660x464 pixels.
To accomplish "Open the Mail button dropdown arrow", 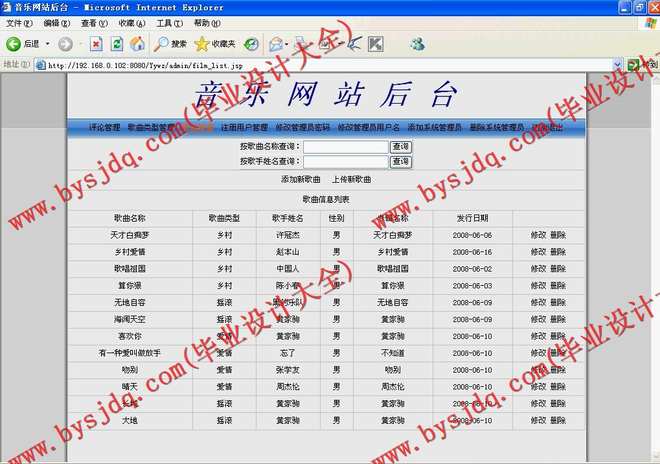I will (x=288, y=44).
